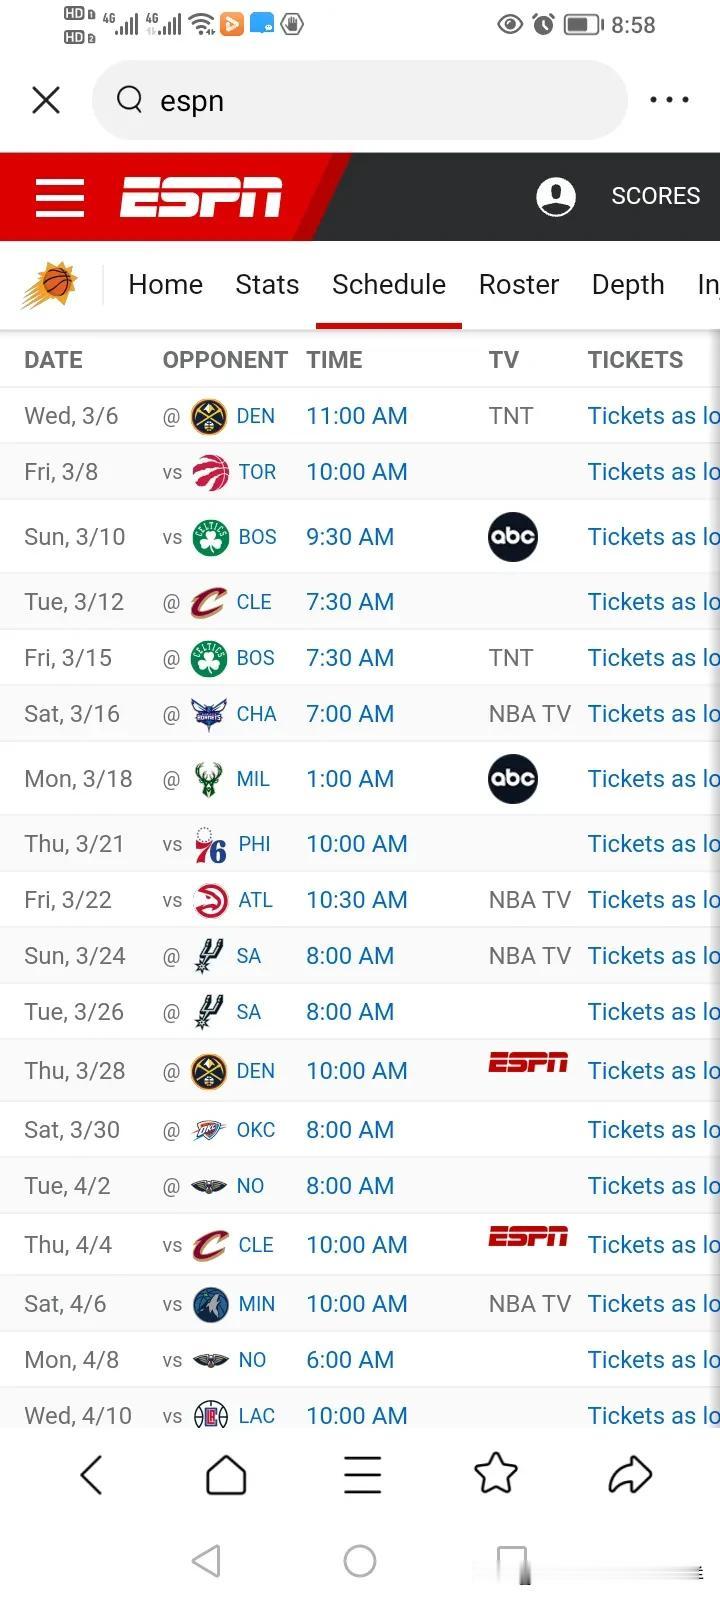Open the browser bottom menu icon
720x1600 pixels.
pos(362,1474)
